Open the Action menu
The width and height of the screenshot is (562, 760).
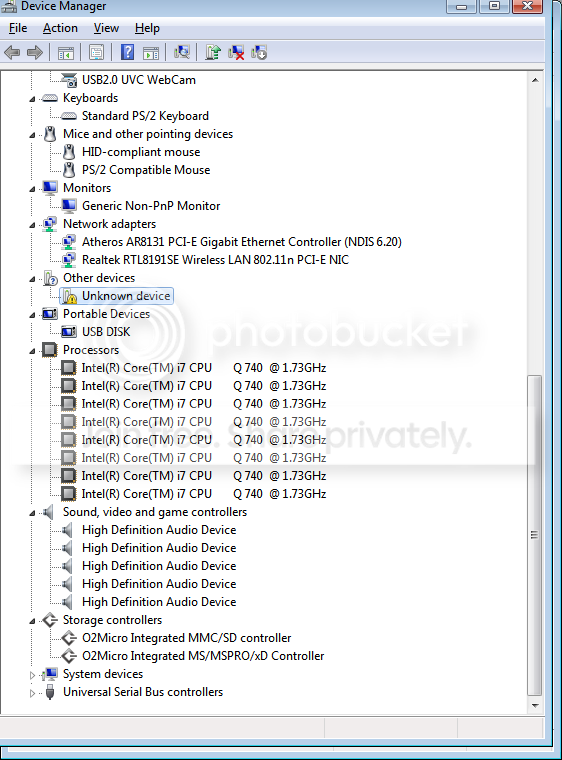point(60,28)
